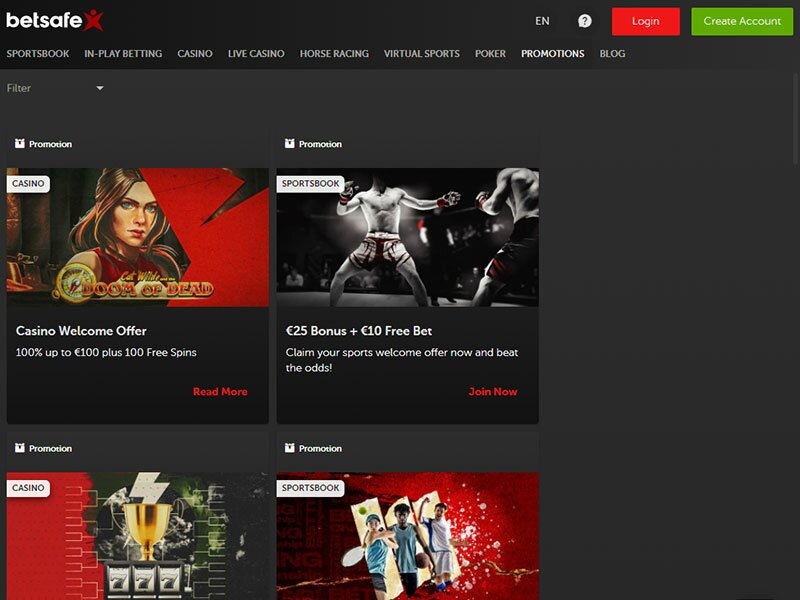Expand the filter chevron arrow
Viewport: 800px width, 600px height.
(x=99, y=88)
